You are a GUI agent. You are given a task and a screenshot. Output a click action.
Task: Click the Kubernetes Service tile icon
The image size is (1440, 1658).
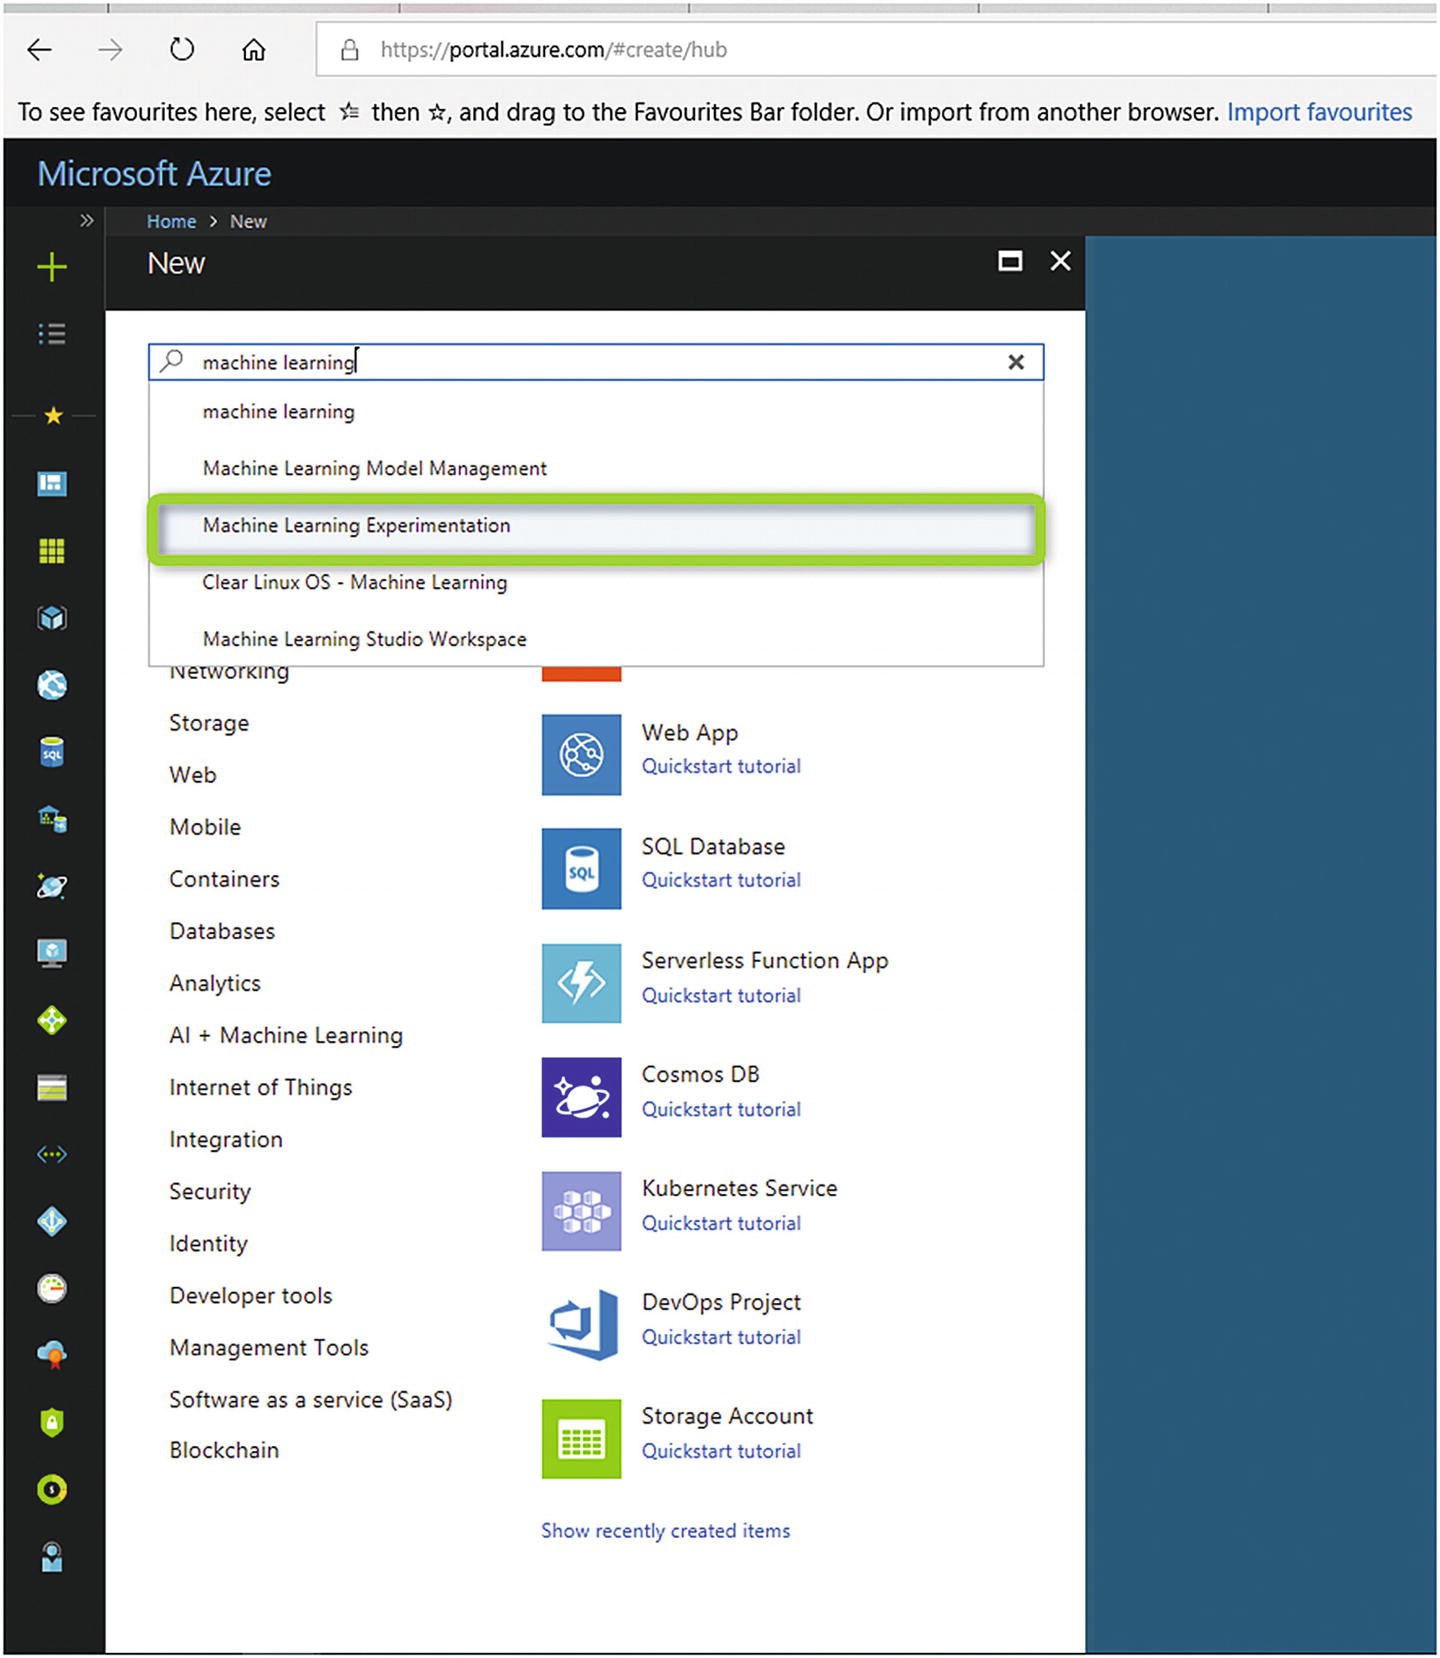581,1211
